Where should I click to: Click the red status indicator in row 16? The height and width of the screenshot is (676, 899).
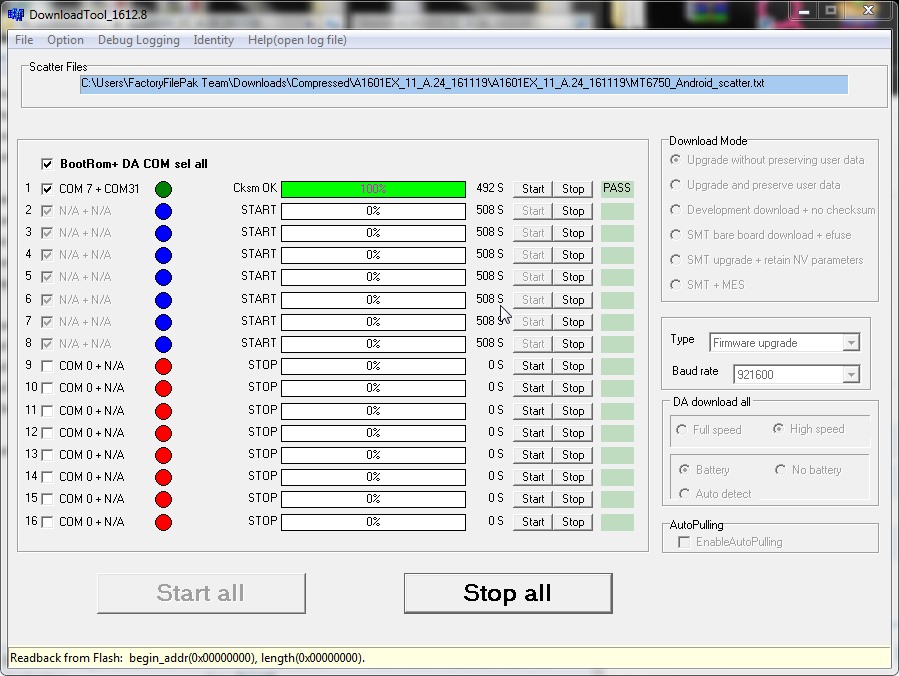163,522
